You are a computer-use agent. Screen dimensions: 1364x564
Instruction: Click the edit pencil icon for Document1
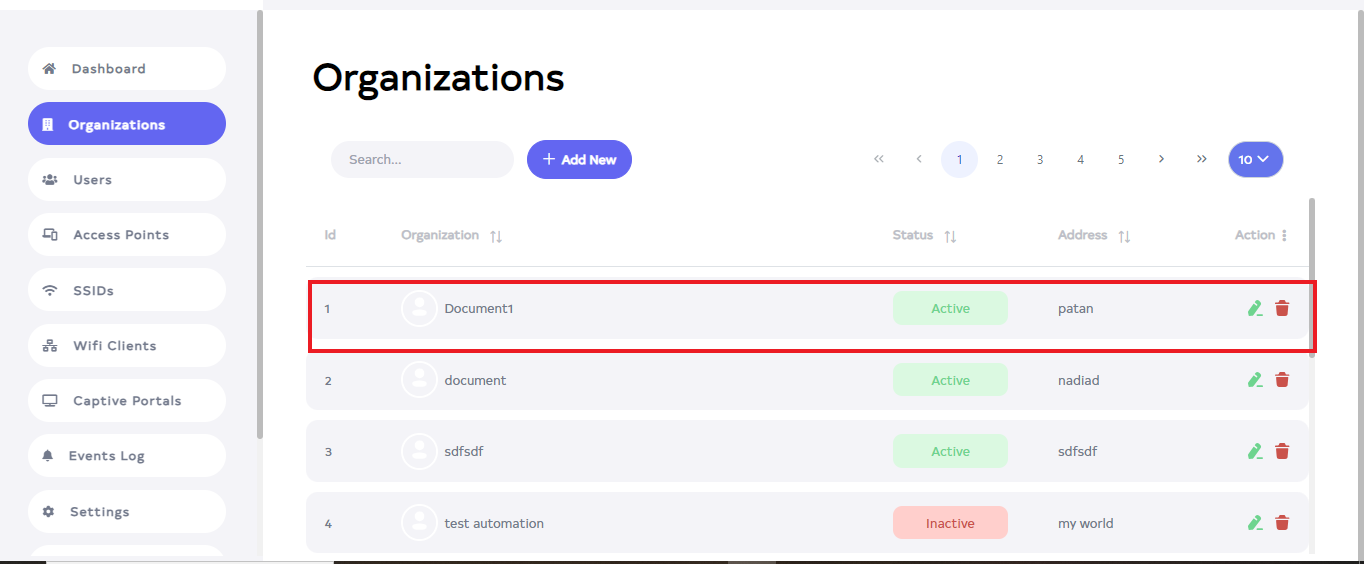(x=1255, y=308)
